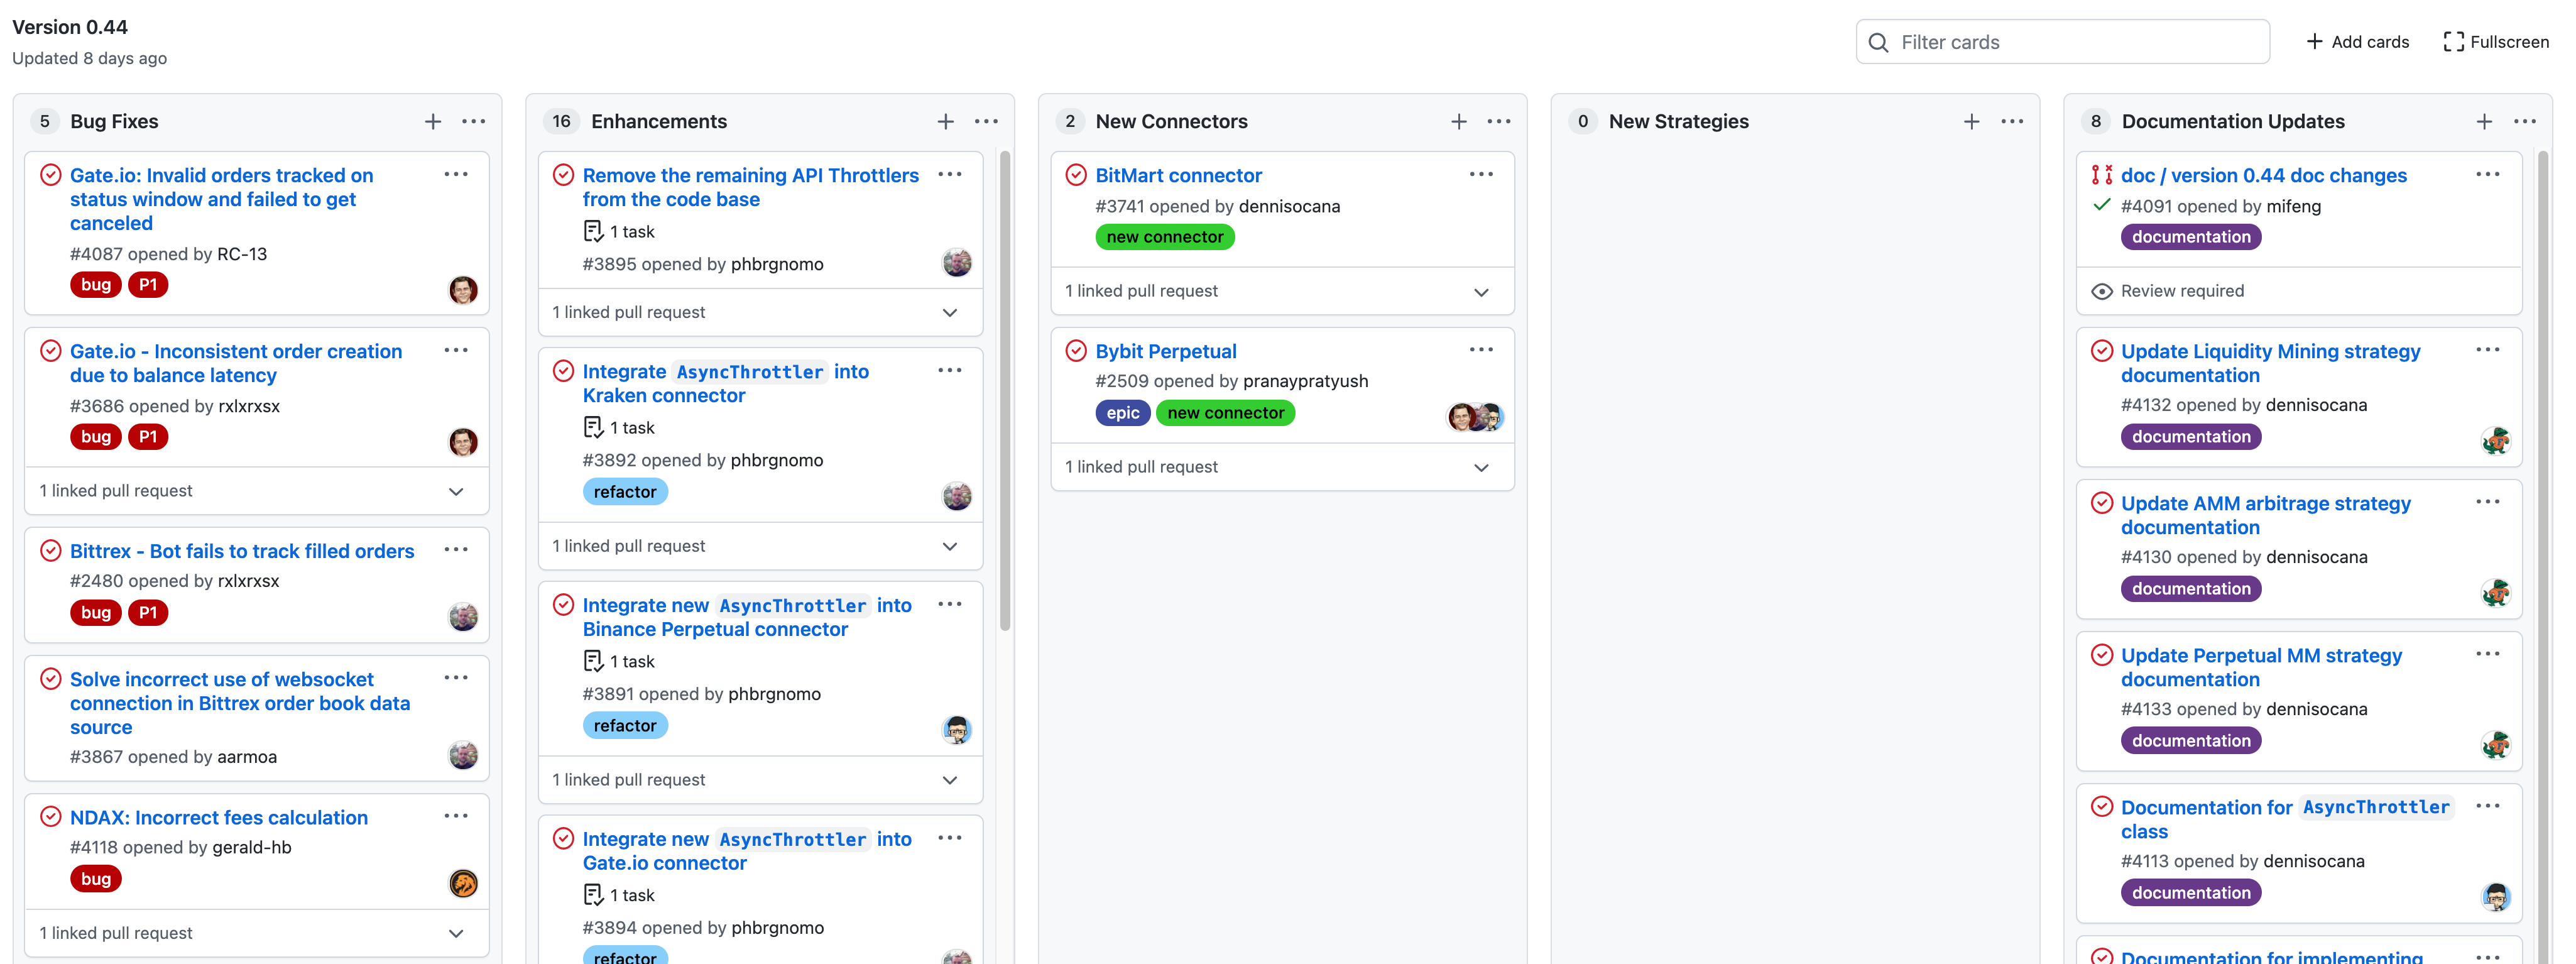
Task: Open author profile pranaypratyush on Bybit card
Action: click(x=1306, y=381)
